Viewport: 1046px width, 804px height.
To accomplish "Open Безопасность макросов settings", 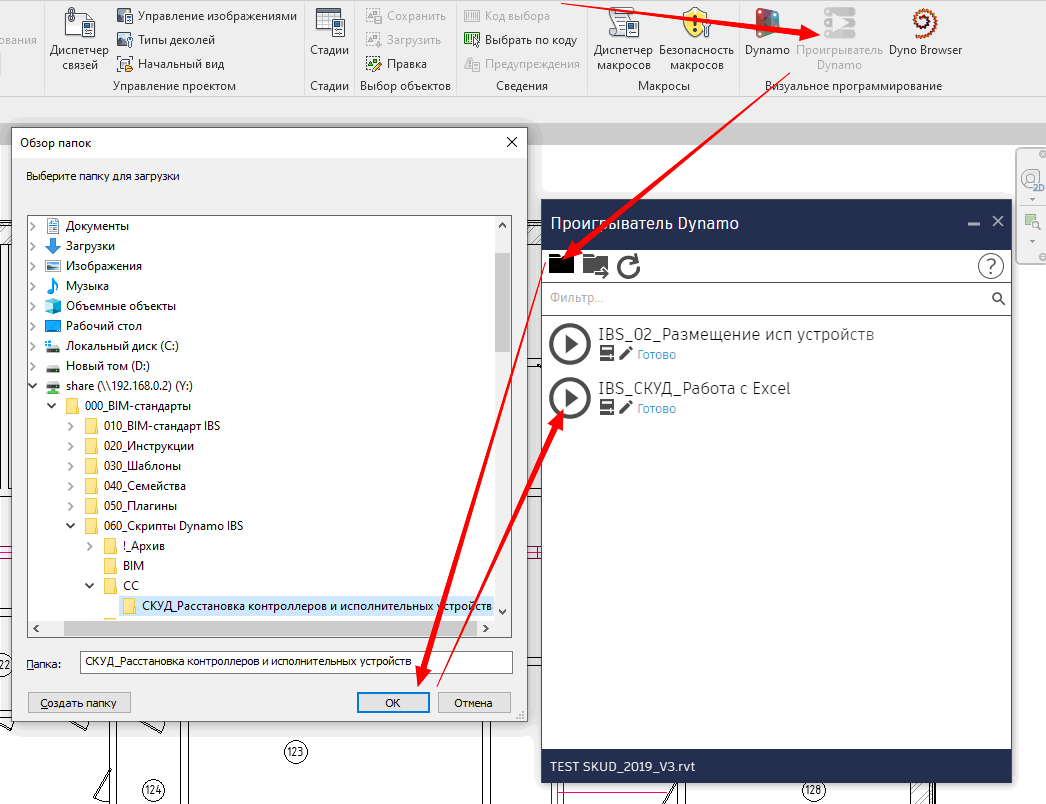I will click(x=696, y=39).
